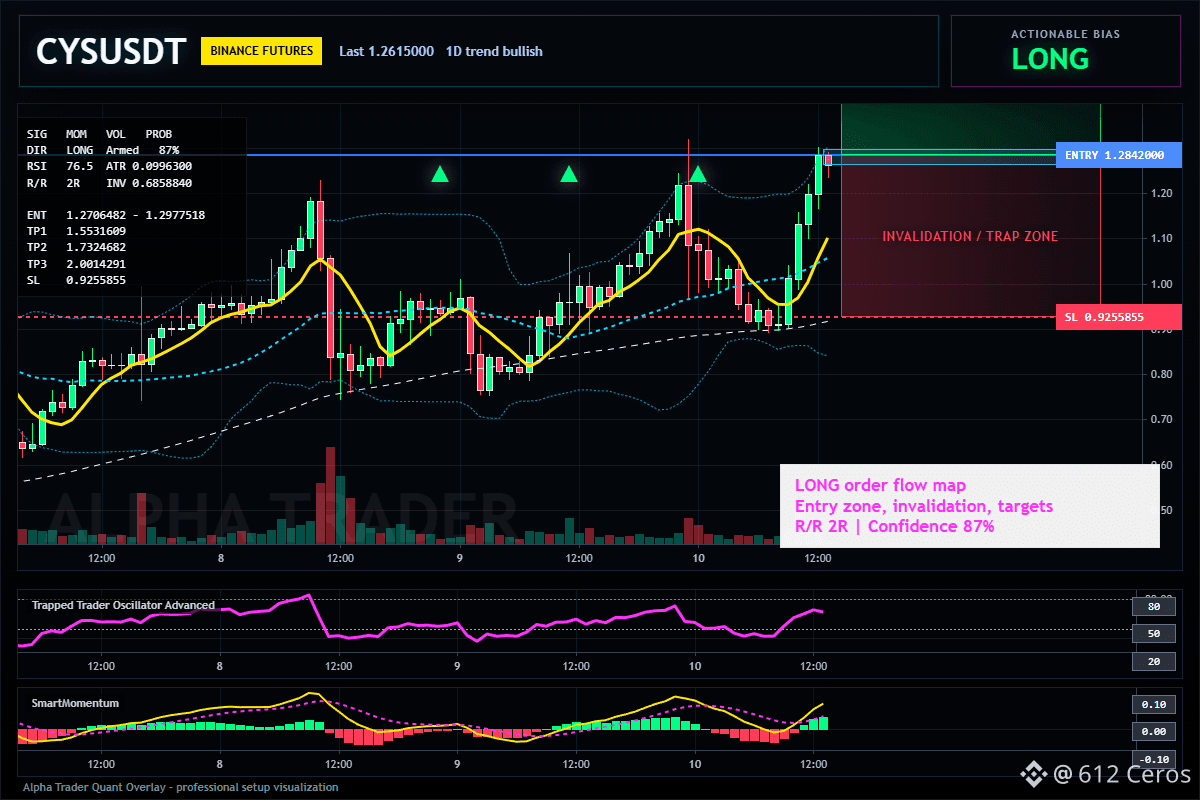Screen dimensions: 1200x800
Task: Click the 1.20 price axis label
Action: tap(1160, 193)
